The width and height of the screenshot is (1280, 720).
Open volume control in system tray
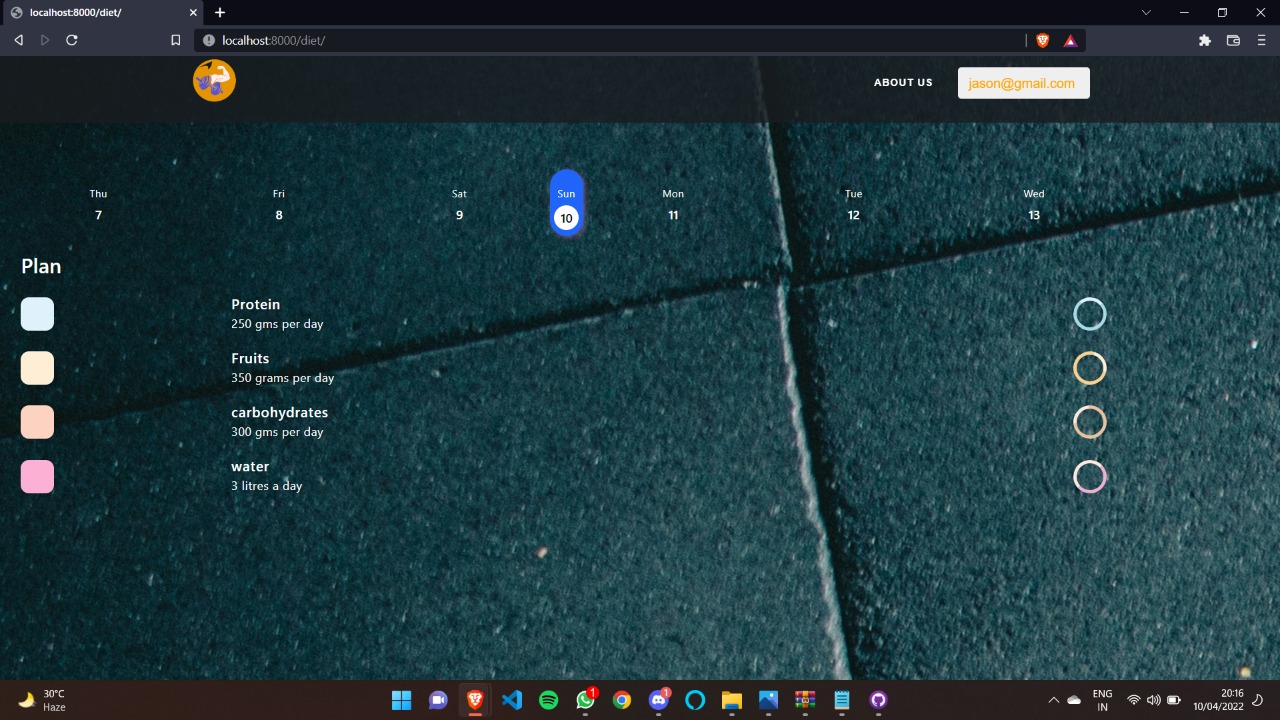[x=1154, y=700]
